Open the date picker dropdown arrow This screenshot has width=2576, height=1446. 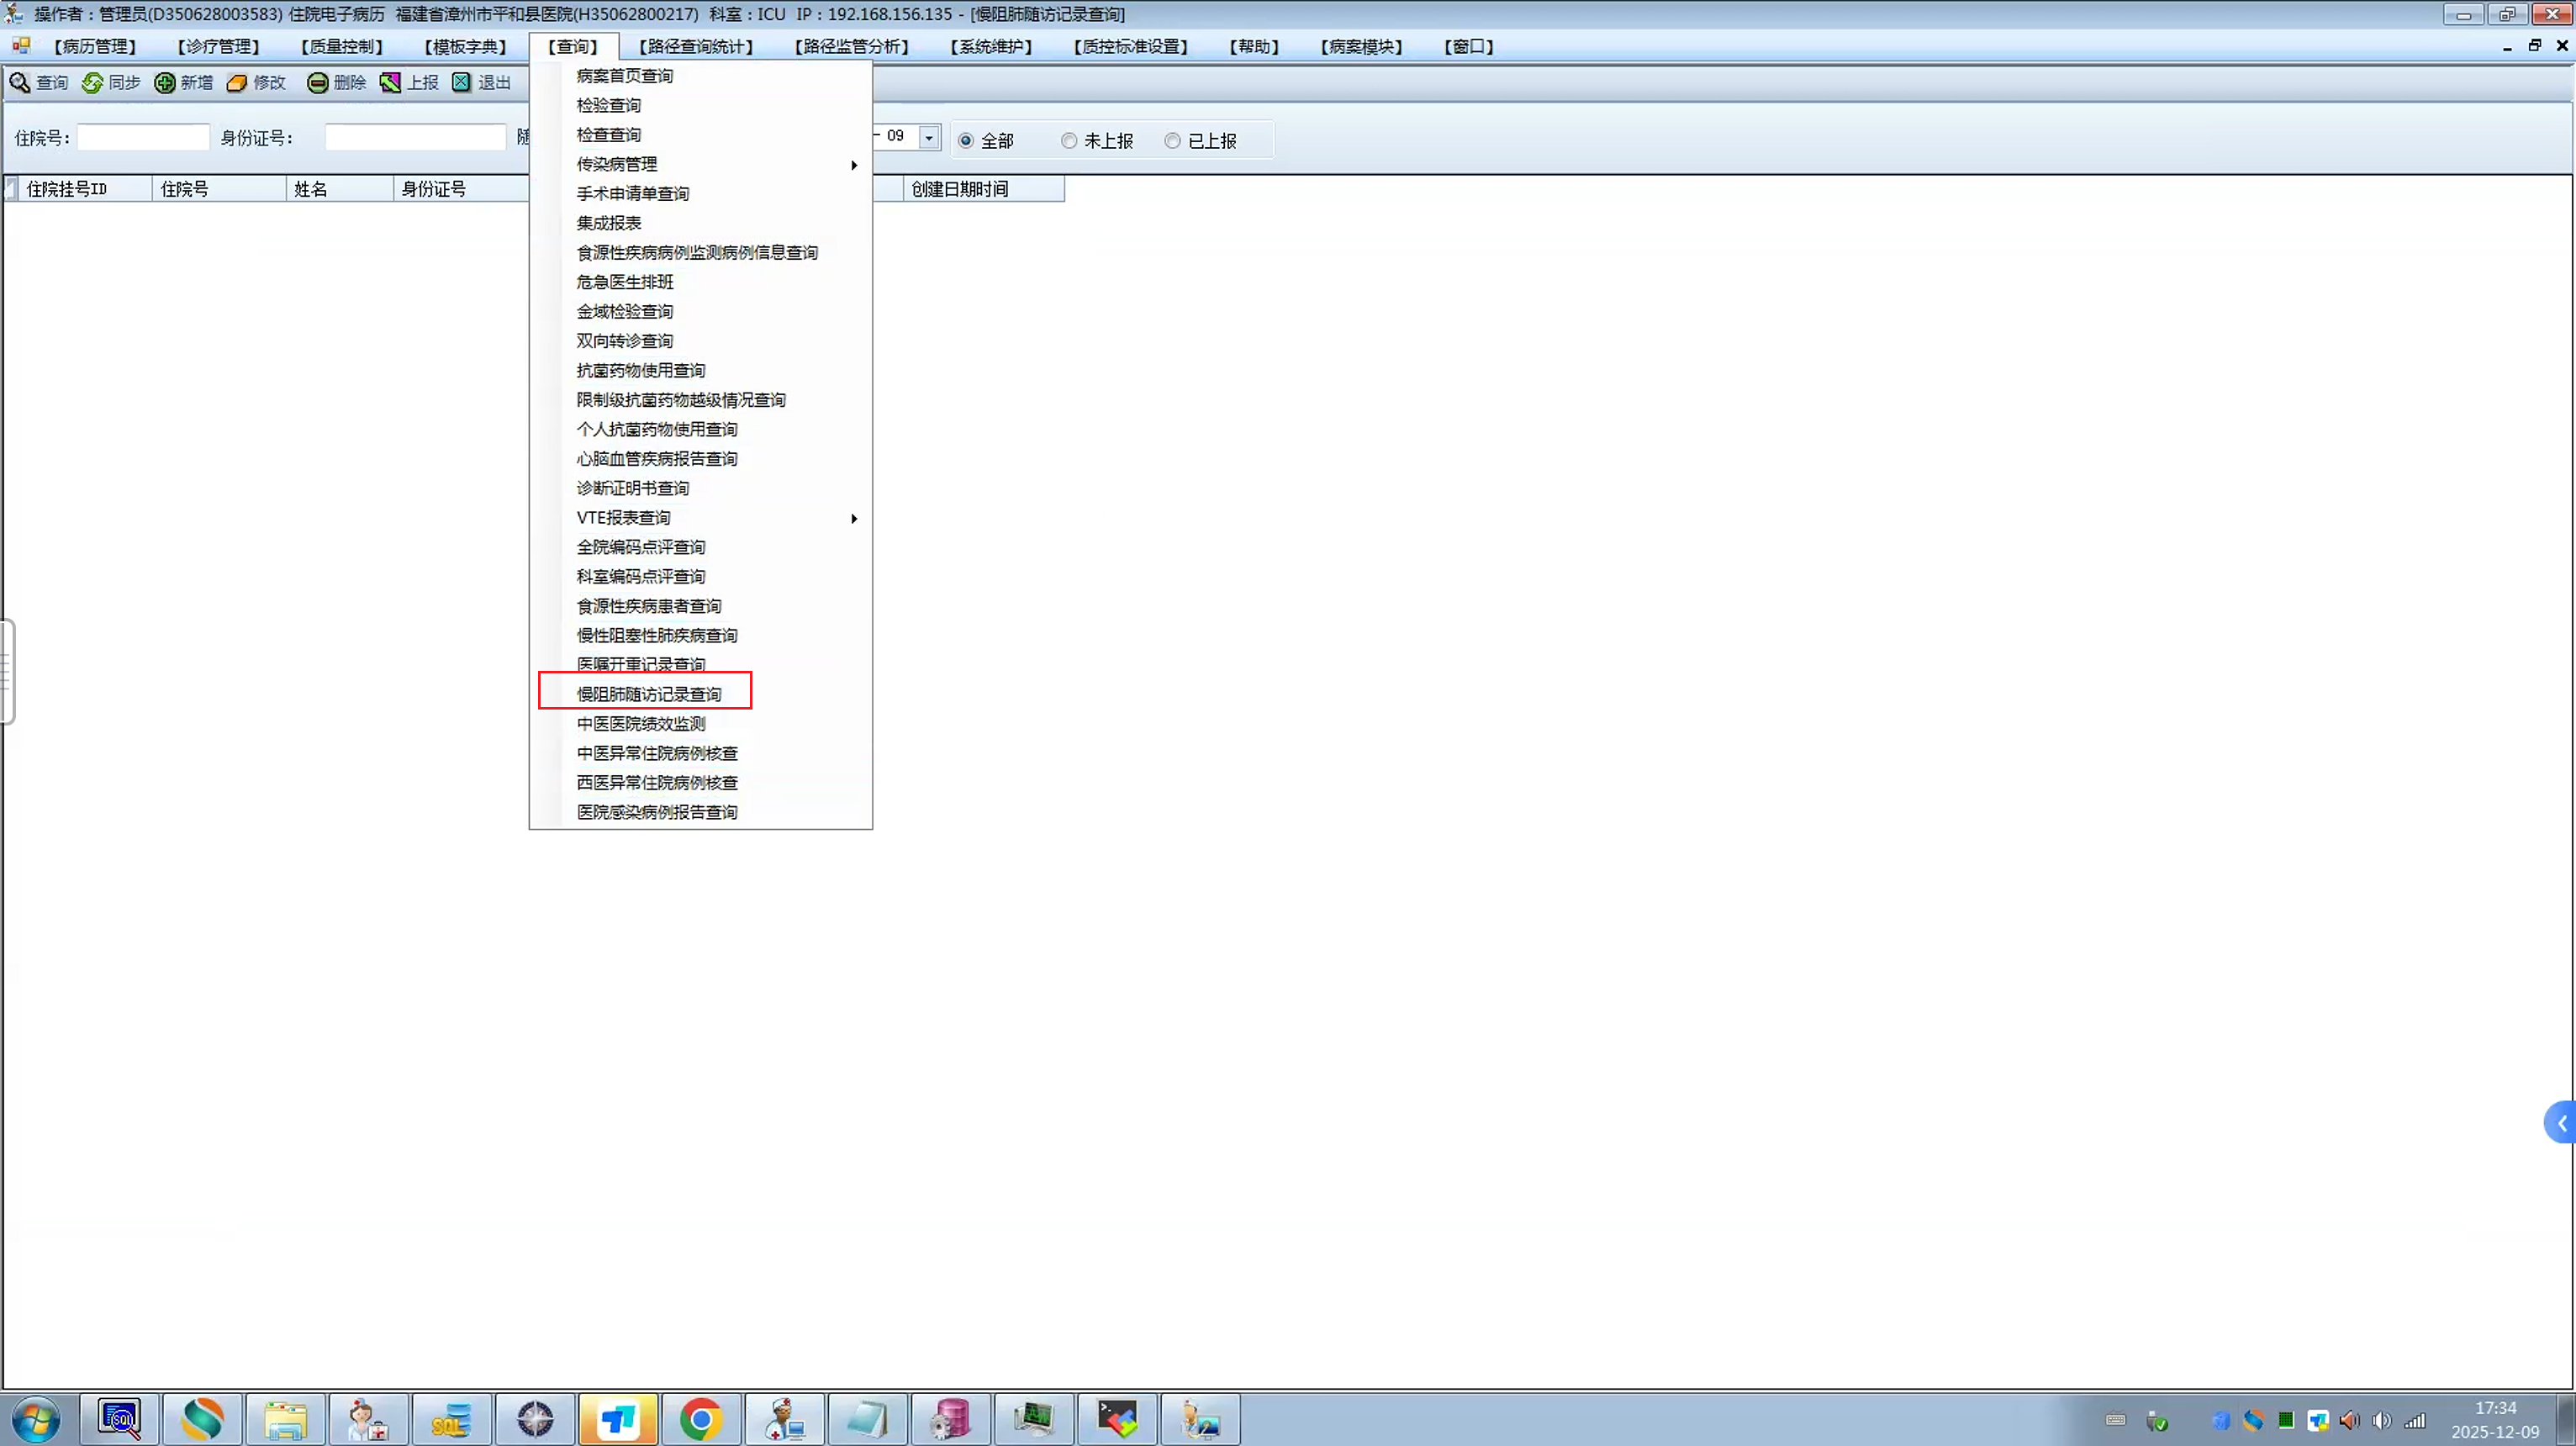point(929,137)
